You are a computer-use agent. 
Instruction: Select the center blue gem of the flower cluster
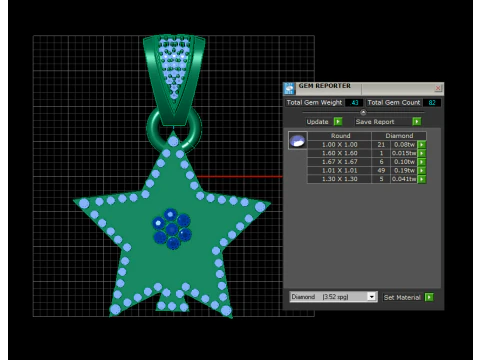point(172,229)
